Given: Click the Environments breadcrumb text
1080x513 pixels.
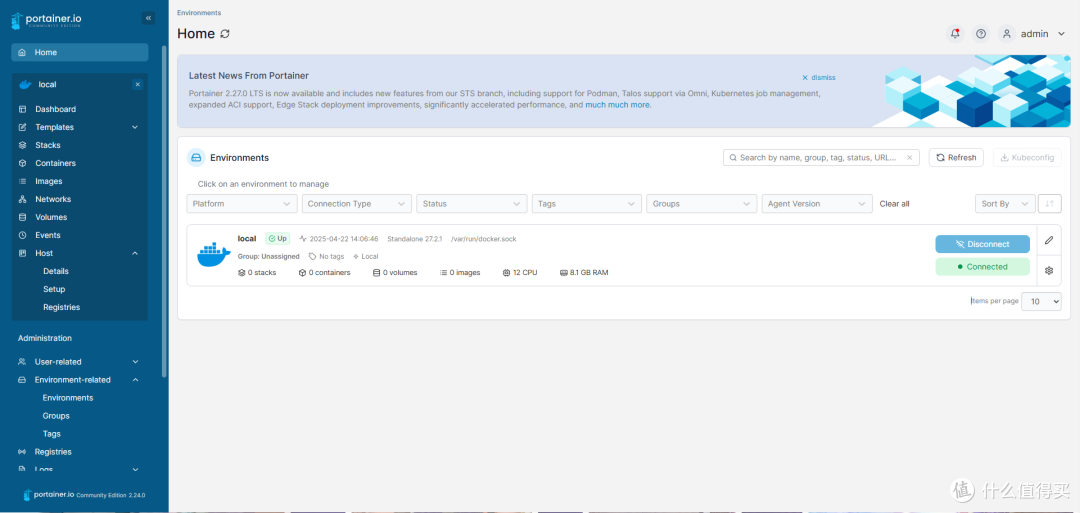Looking at the screenshot, I should (x=199, y=12).
